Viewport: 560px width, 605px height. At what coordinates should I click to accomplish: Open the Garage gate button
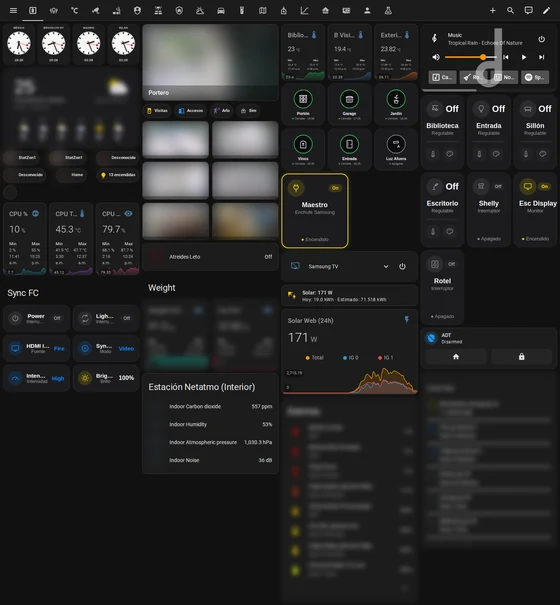click(x=349, y=104)
